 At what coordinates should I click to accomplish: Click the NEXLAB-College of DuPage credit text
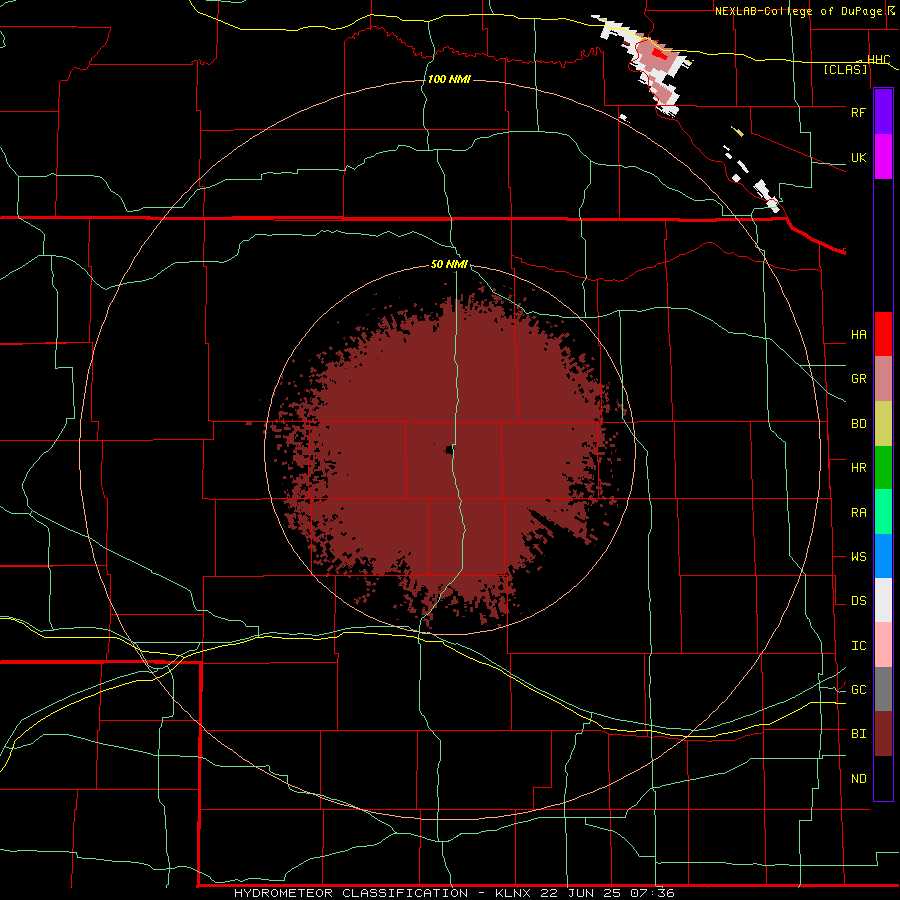(x=801, y=11)
